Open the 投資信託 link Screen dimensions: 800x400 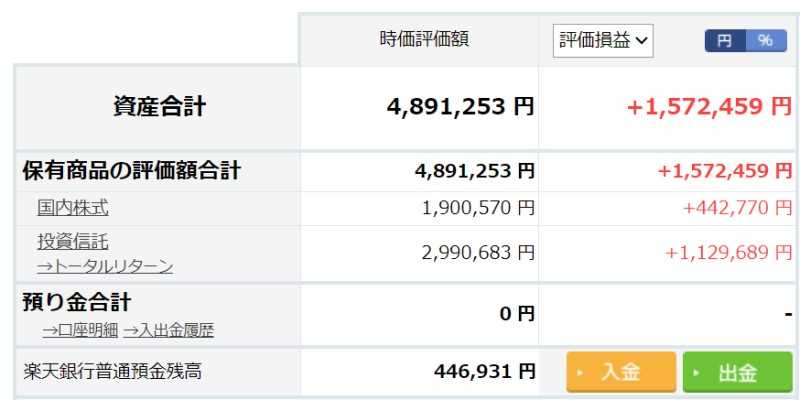click(x=72, y=241)
